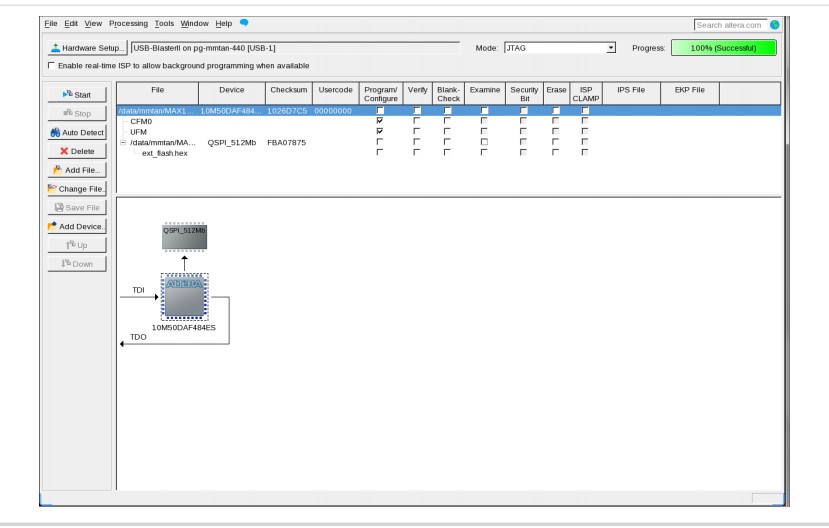
Task: Click the Add File button
Action: coord(77,169)
